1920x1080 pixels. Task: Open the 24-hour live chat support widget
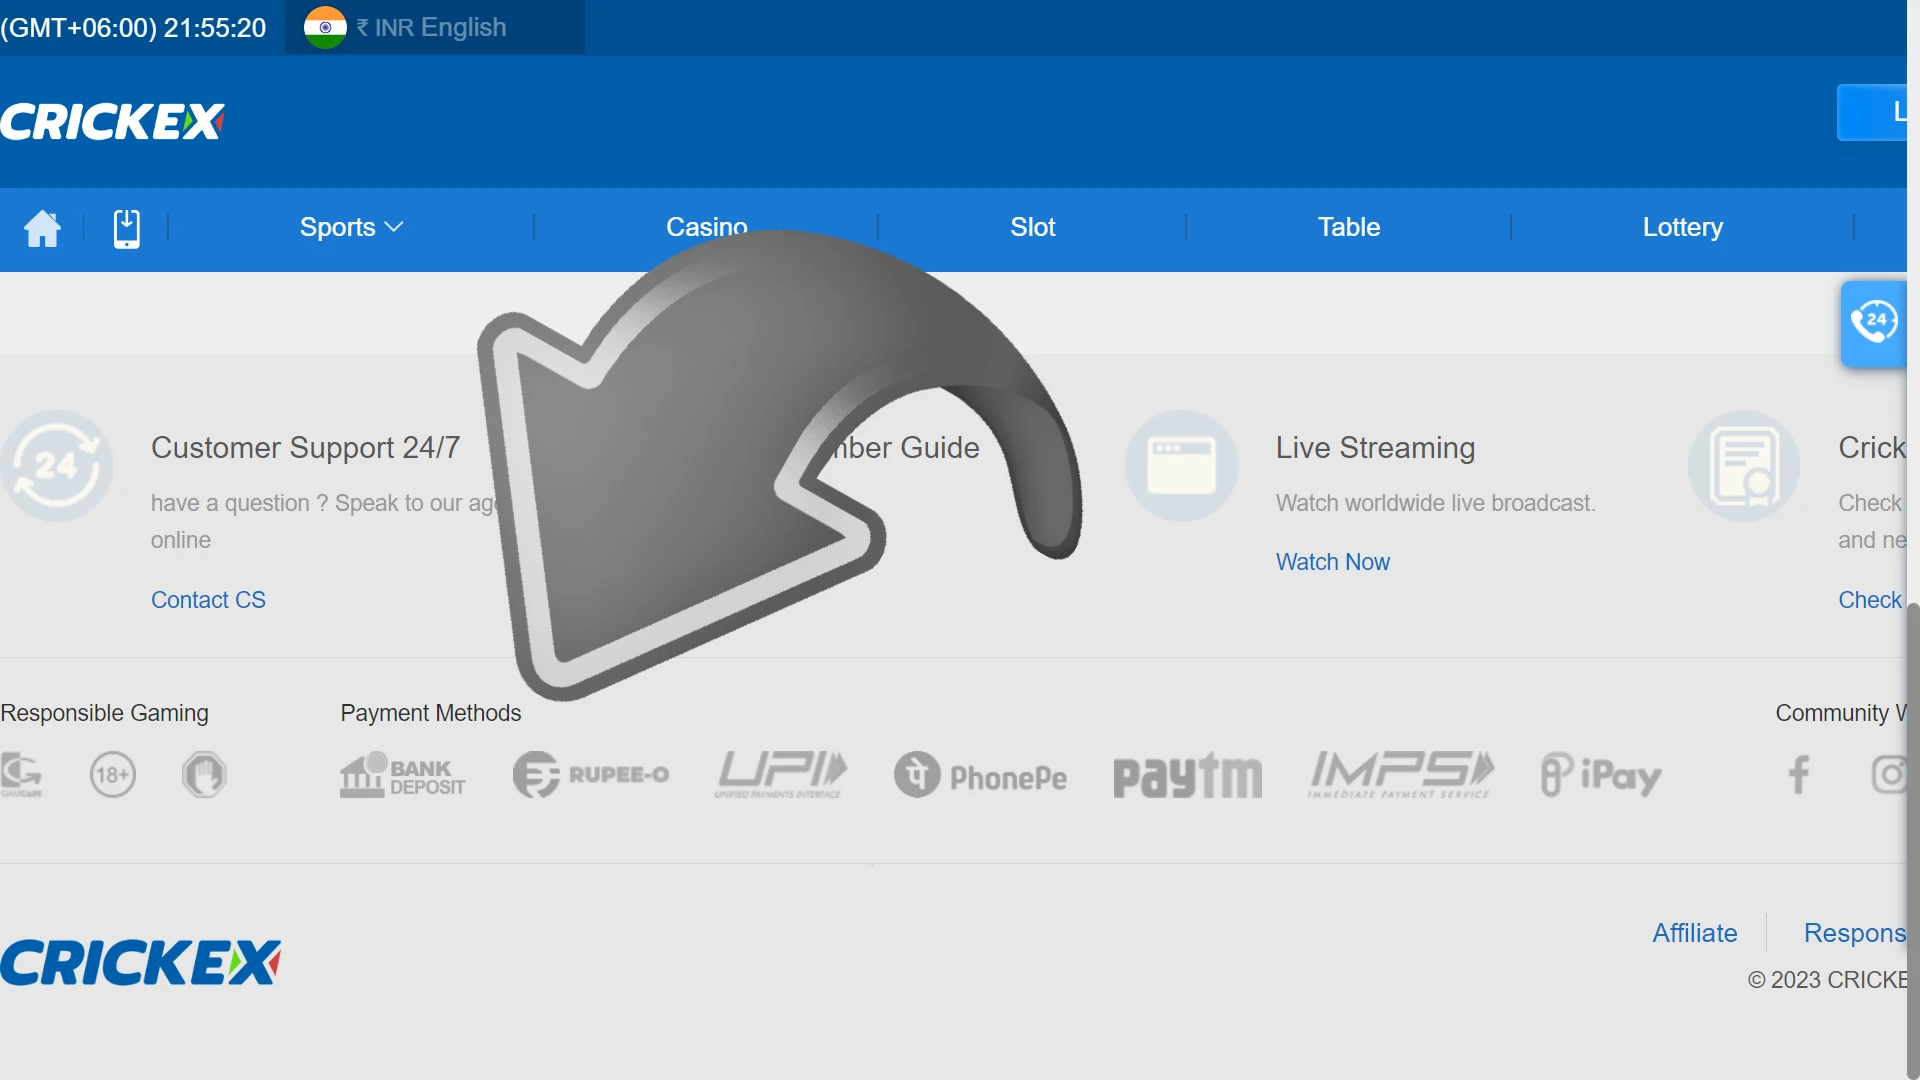pyautogui.click(x=1874, y=323)
